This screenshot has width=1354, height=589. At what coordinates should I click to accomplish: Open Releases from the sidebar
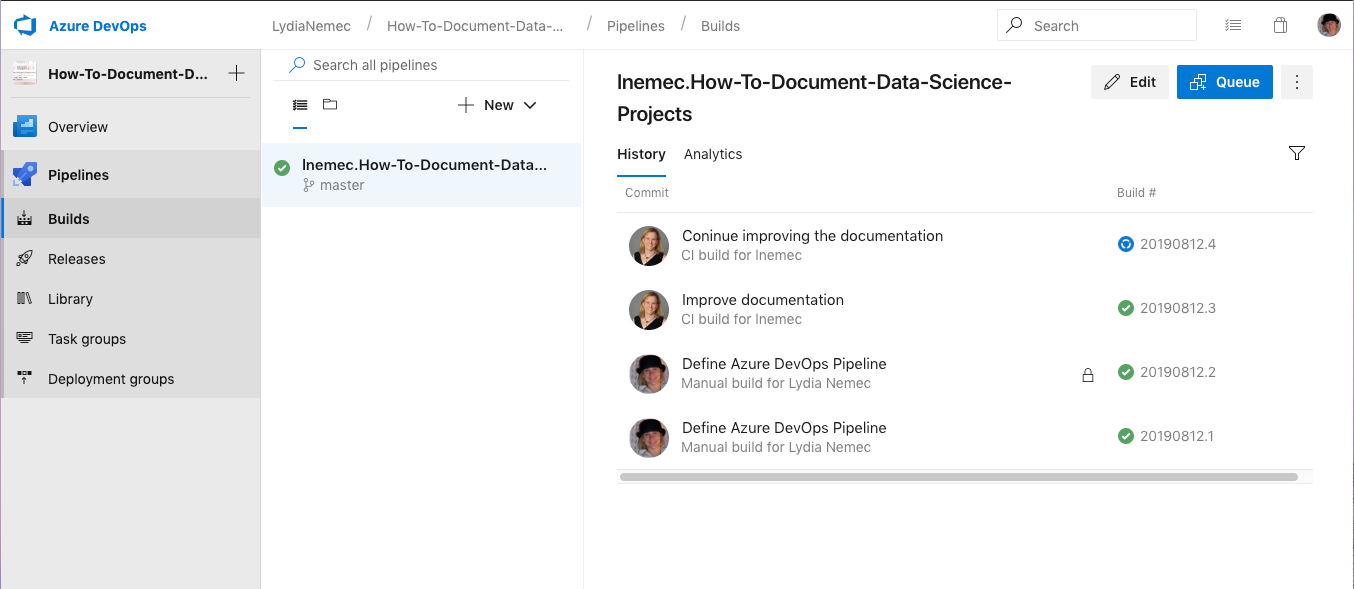77,258
